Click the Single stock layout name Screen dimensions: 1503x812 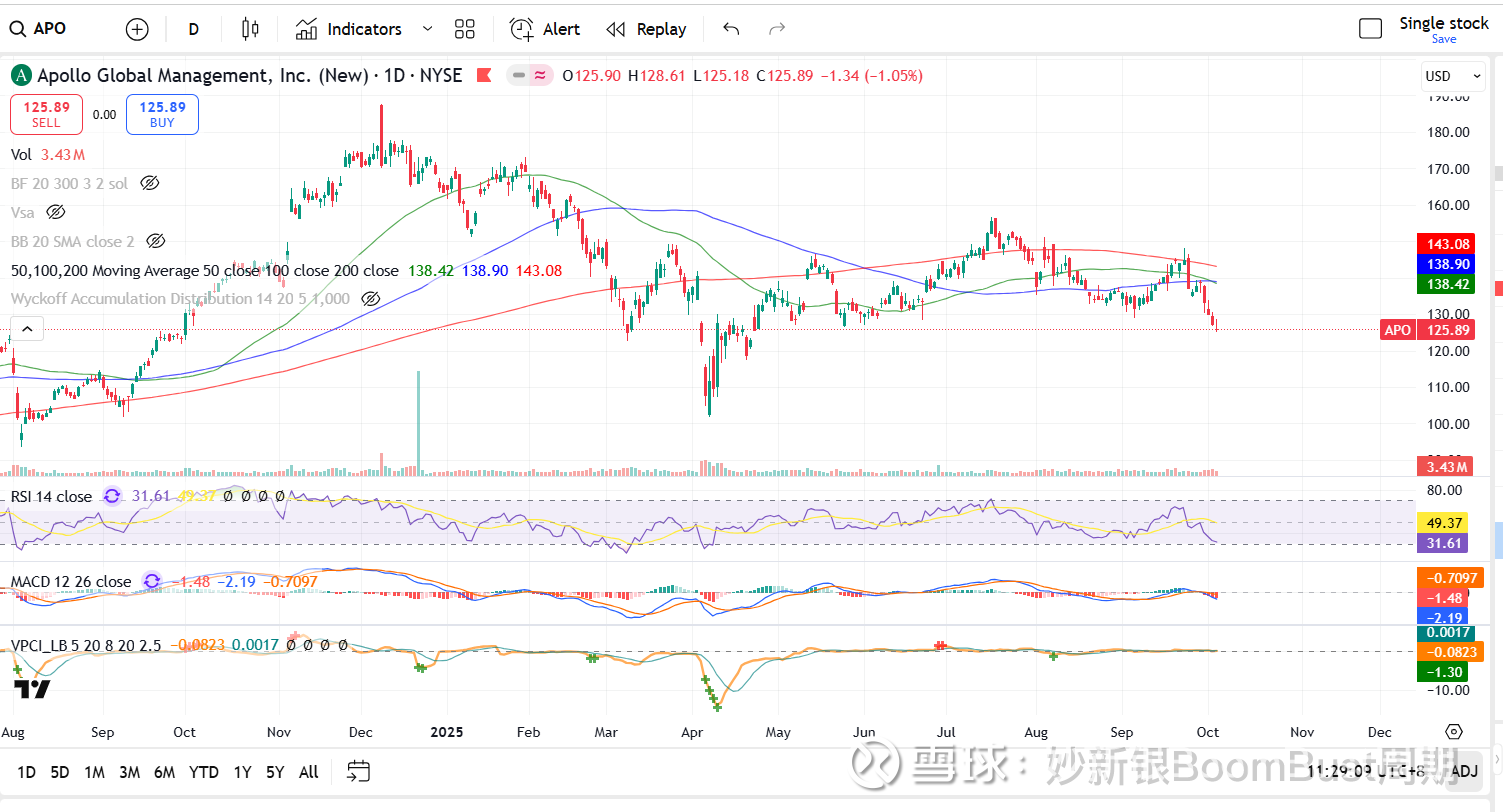[1443, 22]
